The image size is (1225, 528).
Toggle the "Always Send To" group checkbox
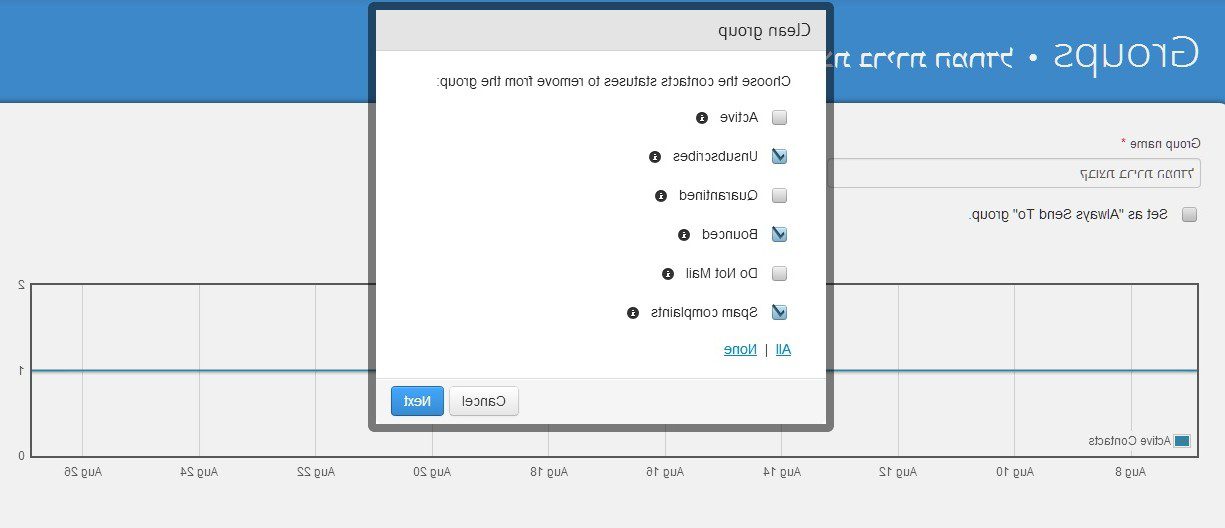pos(1189,214)
